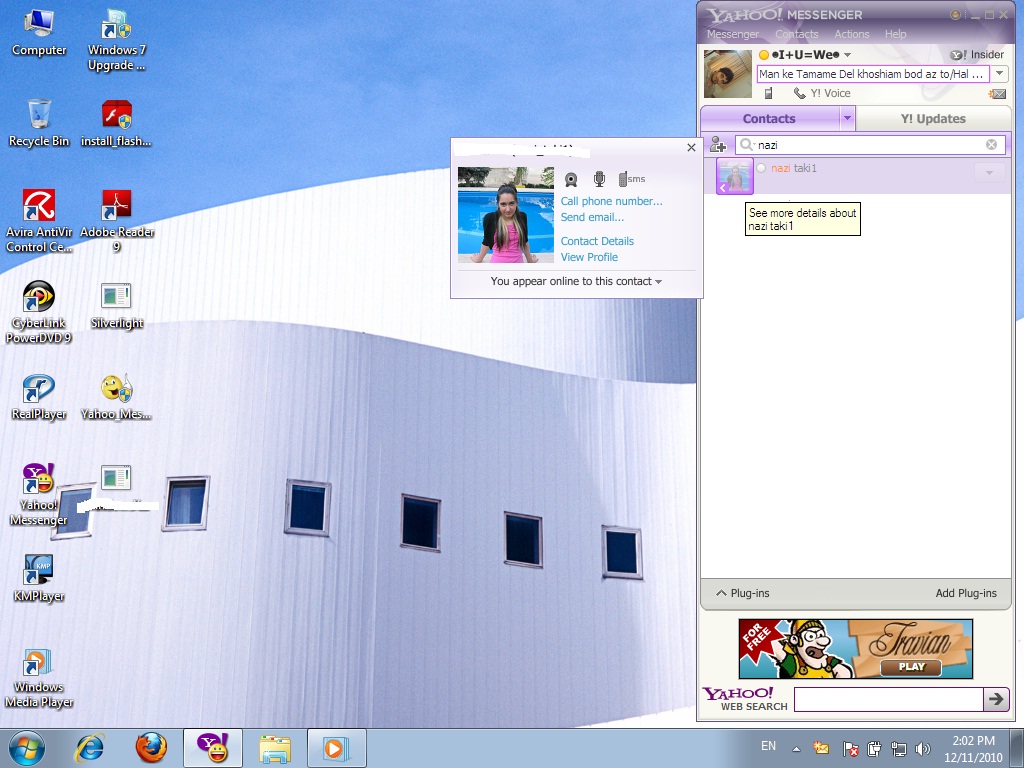
Task: Open the View Profile link
Action: pos(589,257)
